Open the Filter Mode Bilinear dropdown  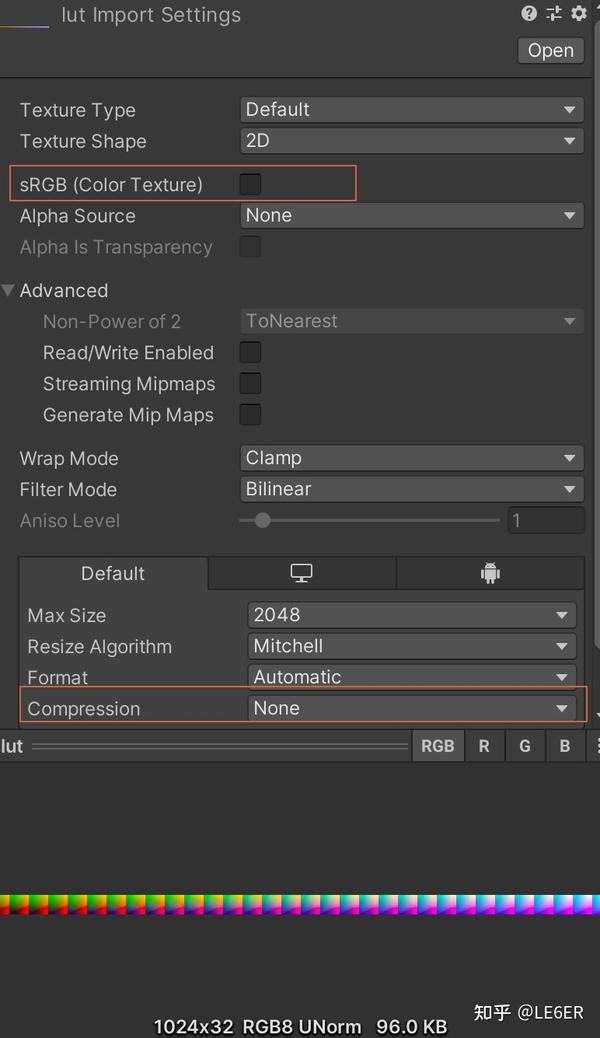click(x=412, y=489)
